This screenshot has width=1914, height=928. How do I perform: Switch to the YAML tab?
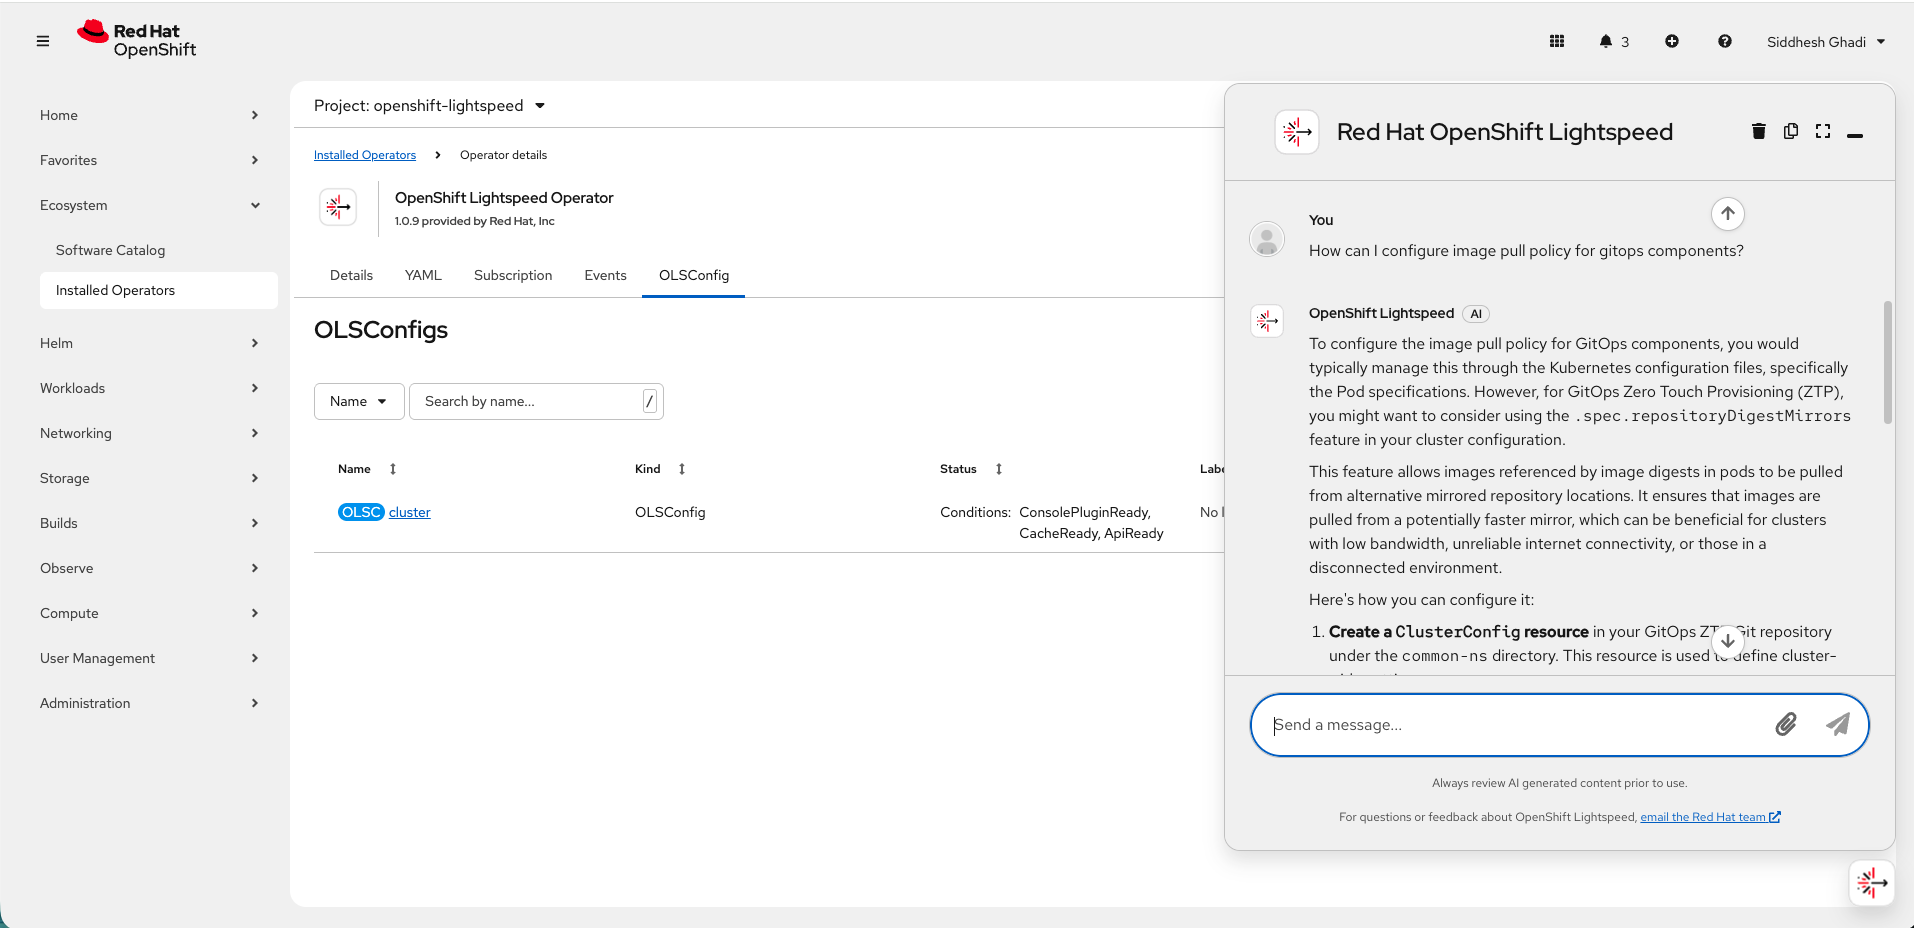(423, 275)
